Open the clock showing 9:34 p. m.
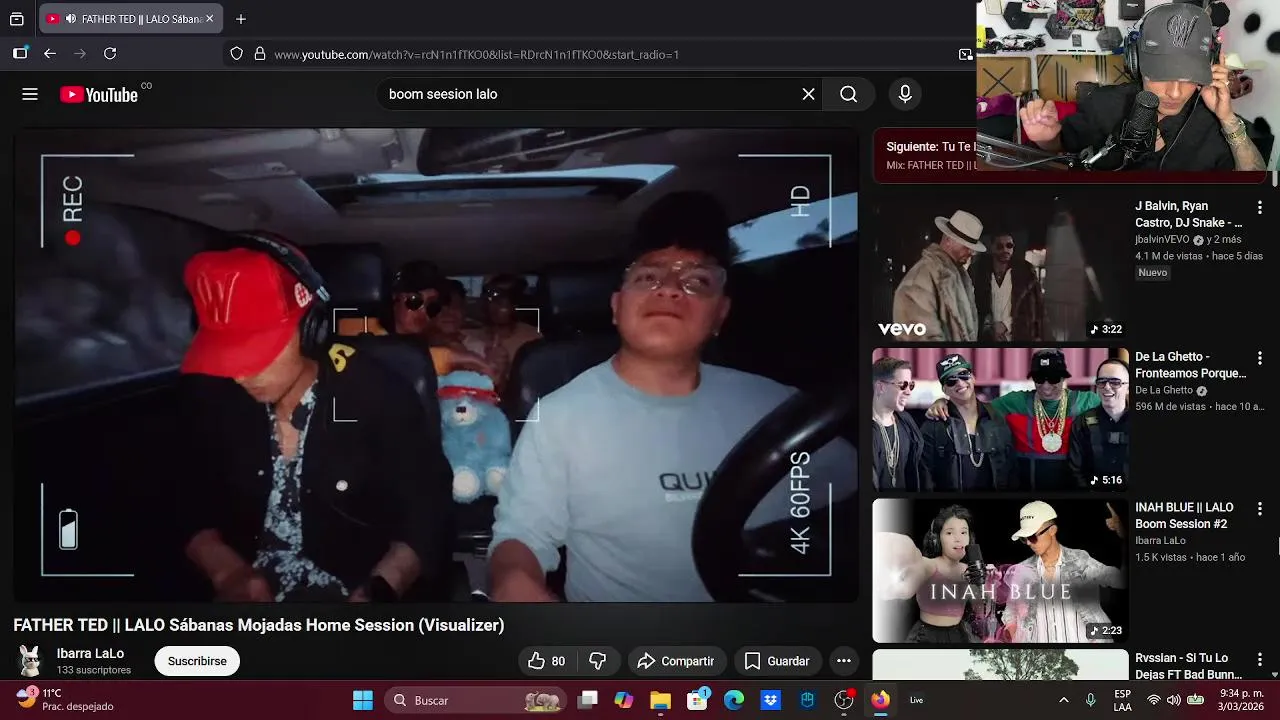 (1243, 700)
